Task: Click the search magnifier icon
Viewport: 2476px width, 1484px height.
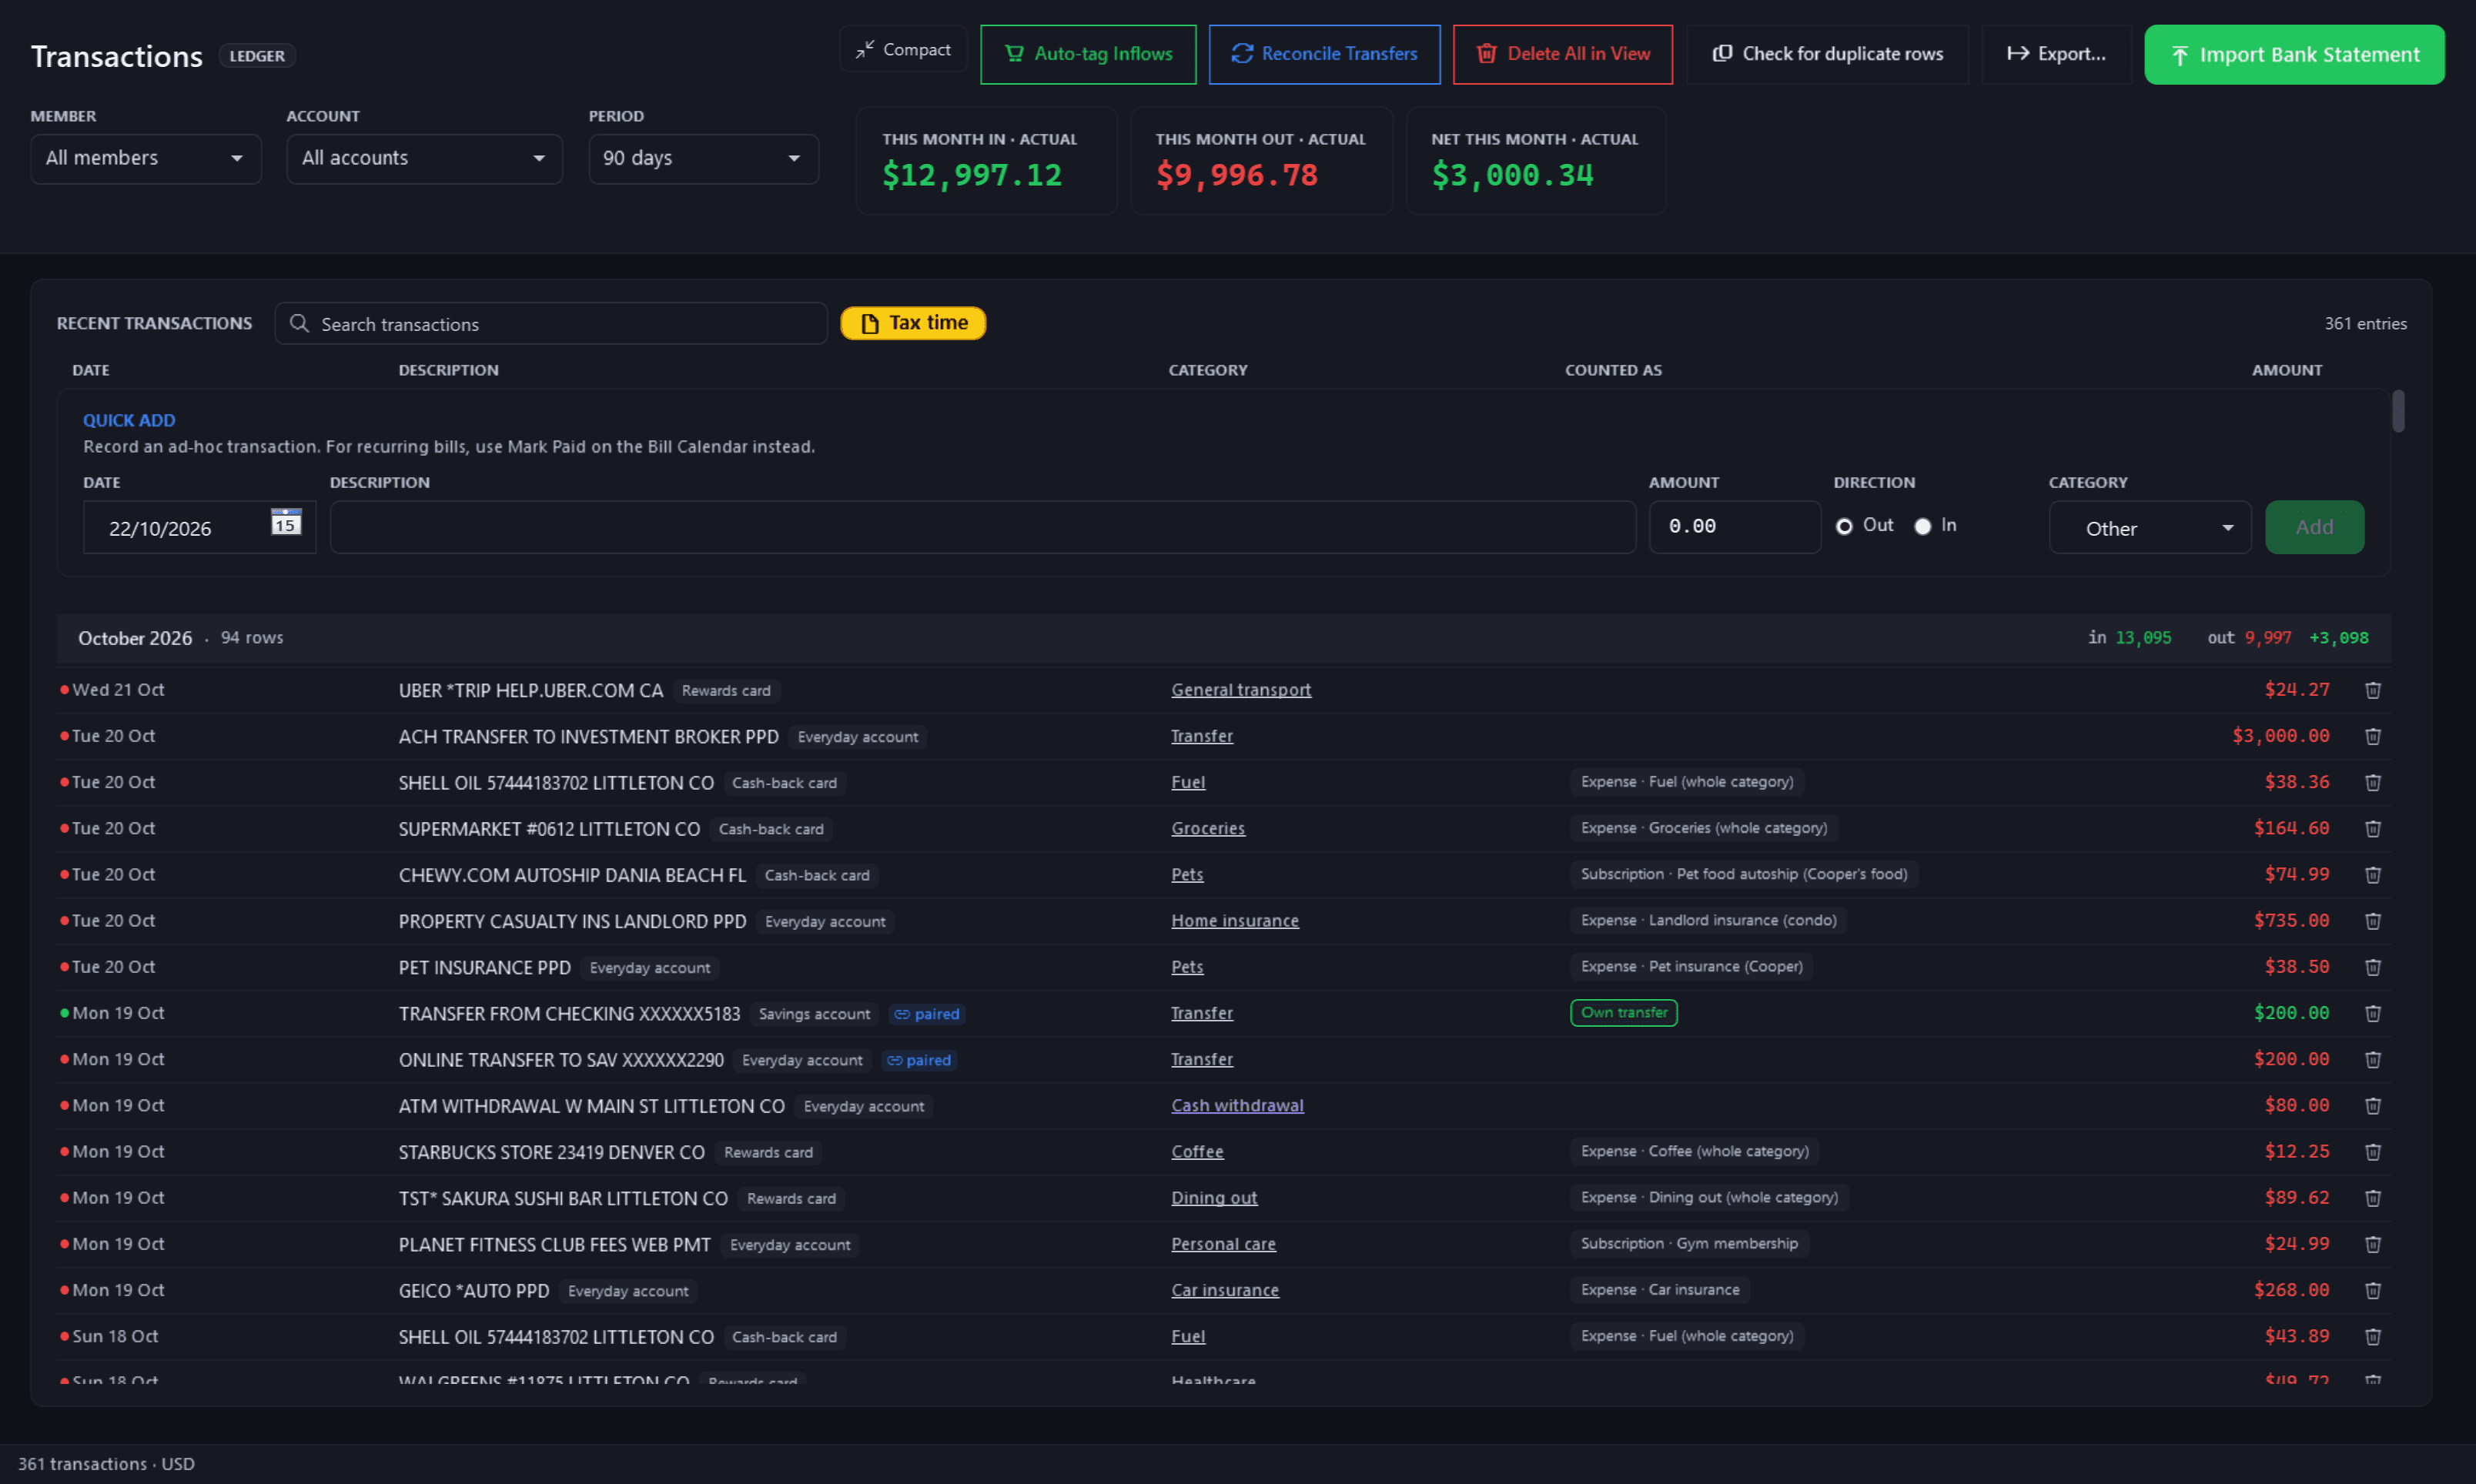Action: (x=299, y=323)
